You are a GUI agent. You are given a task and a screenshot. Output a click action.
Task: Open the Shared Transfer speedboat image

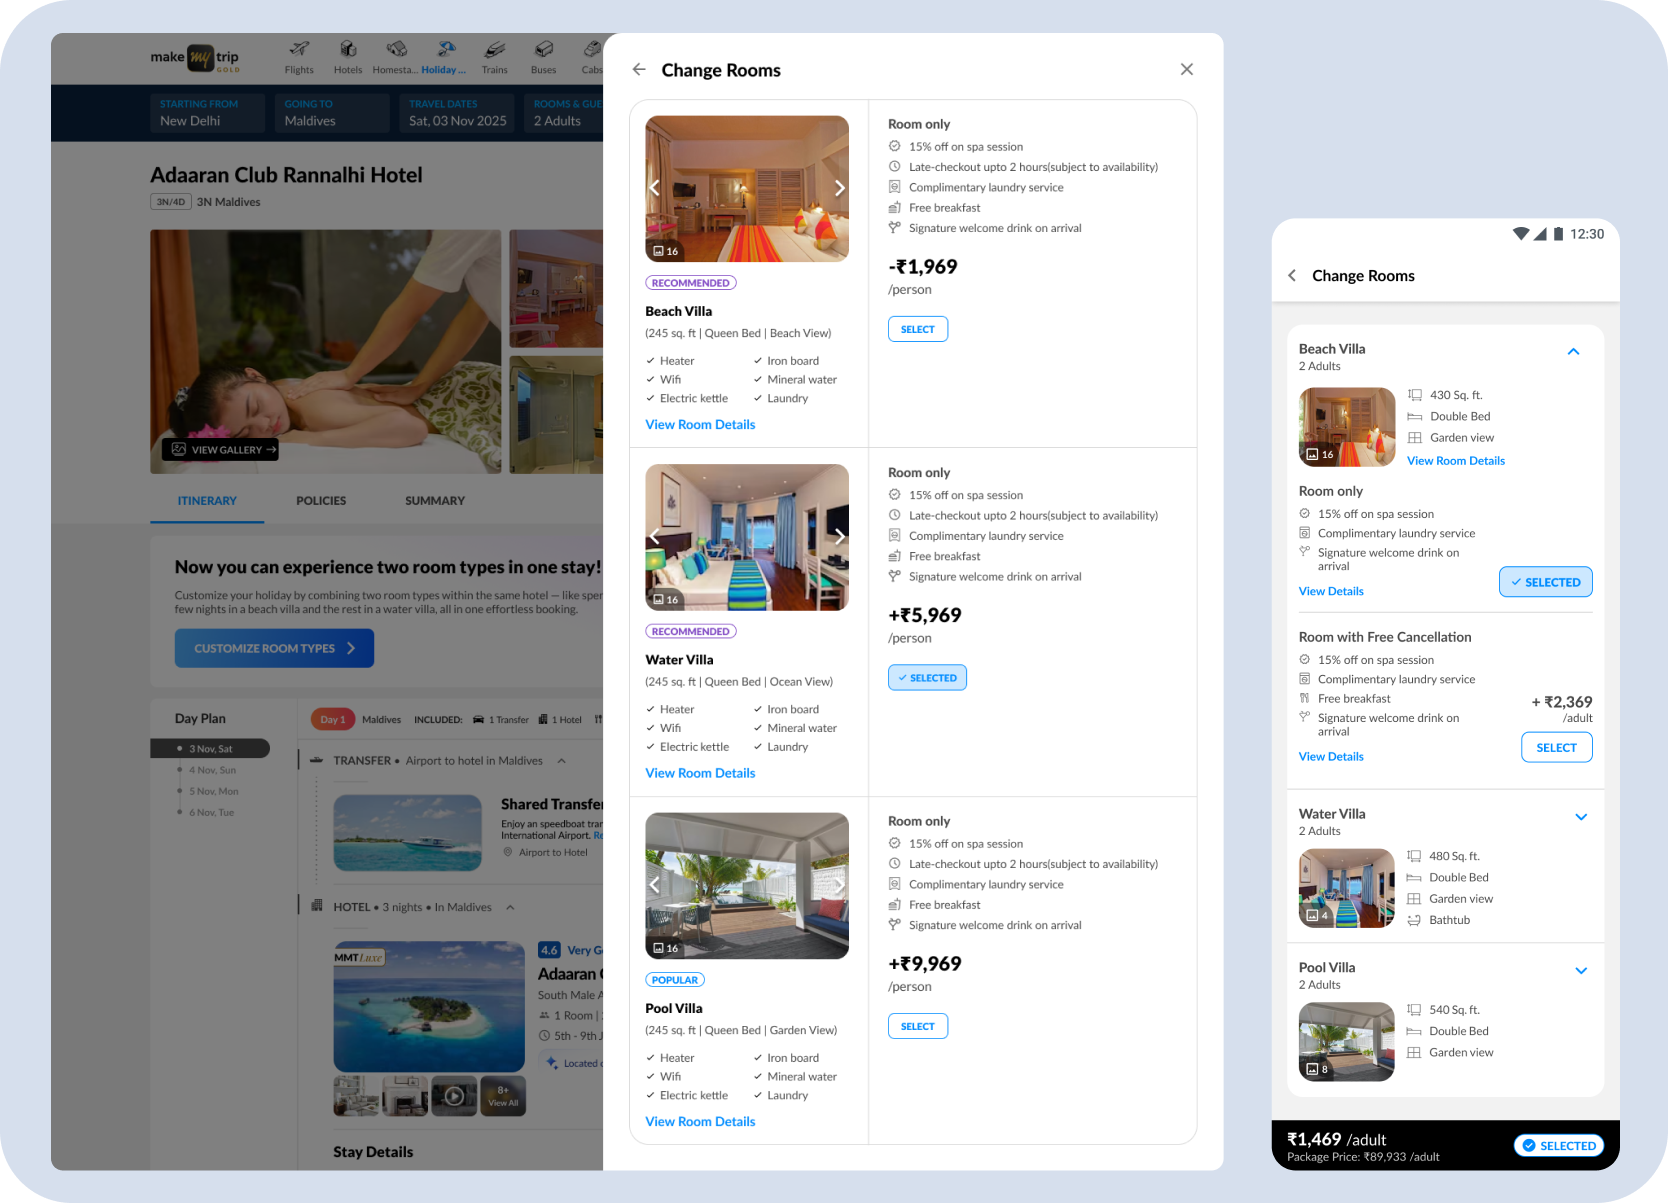pyautogui.click(x=408, y=833)
